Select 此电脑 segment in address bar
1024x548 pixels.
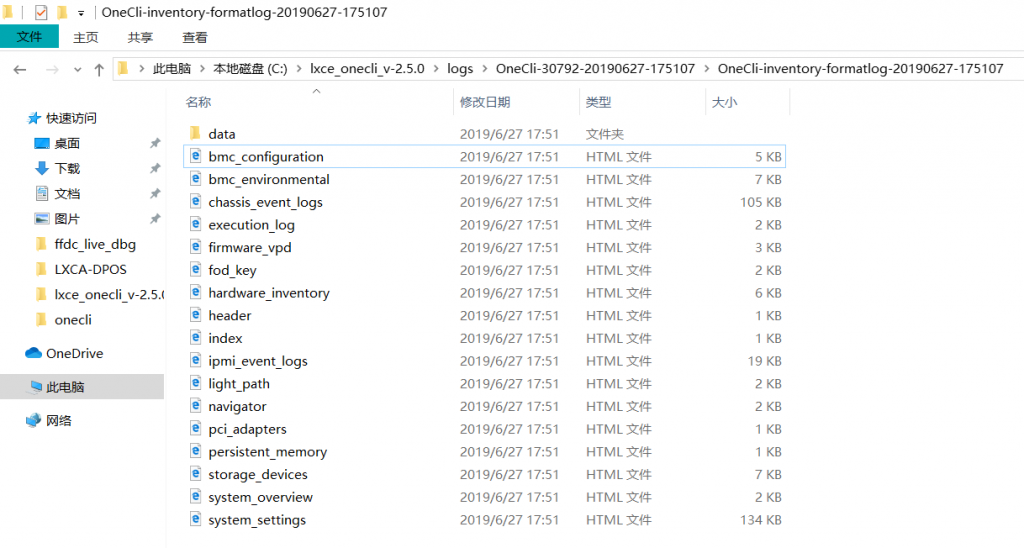[172, 69]
